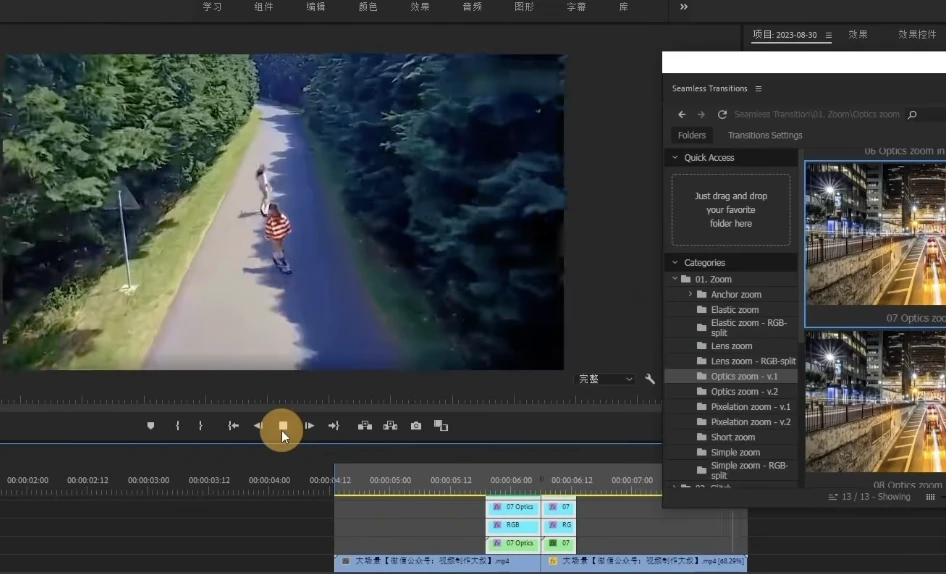Screen dimensions: 946x574
Task: Open the workspace overflow chevron menu
Action: (684, 7)
